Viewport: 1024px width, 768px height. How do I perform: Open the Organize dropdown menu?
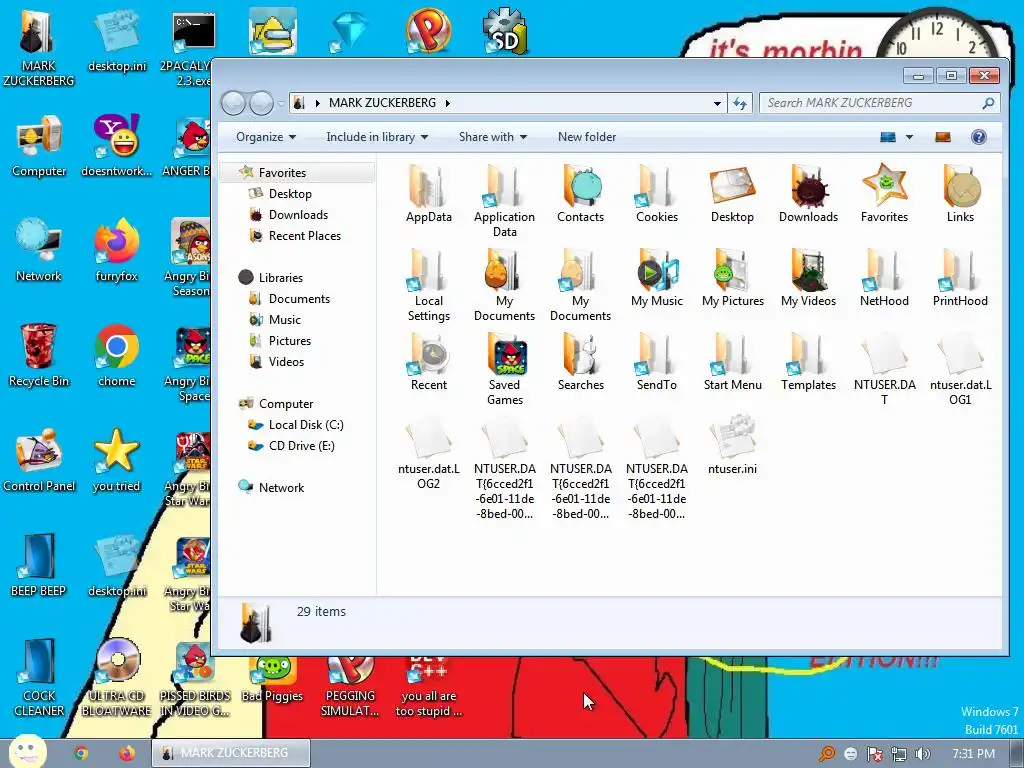click(266, 136)
